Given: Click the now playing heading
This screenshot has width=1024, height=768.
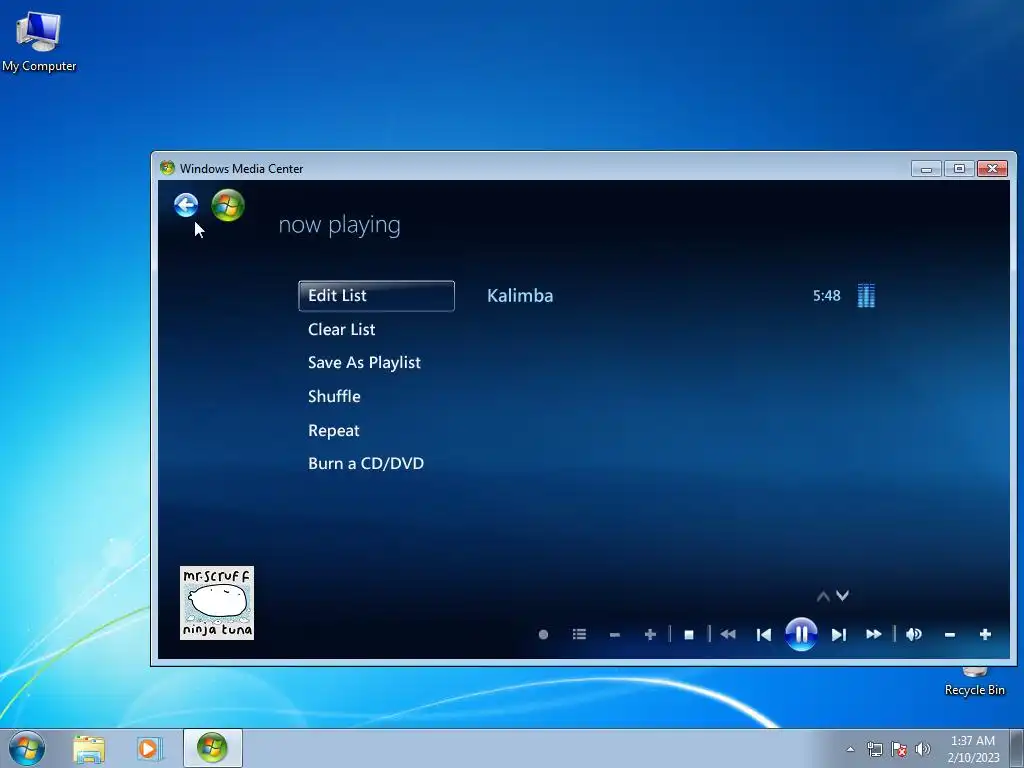Looking at the screenshot, I should coord(340,225).
